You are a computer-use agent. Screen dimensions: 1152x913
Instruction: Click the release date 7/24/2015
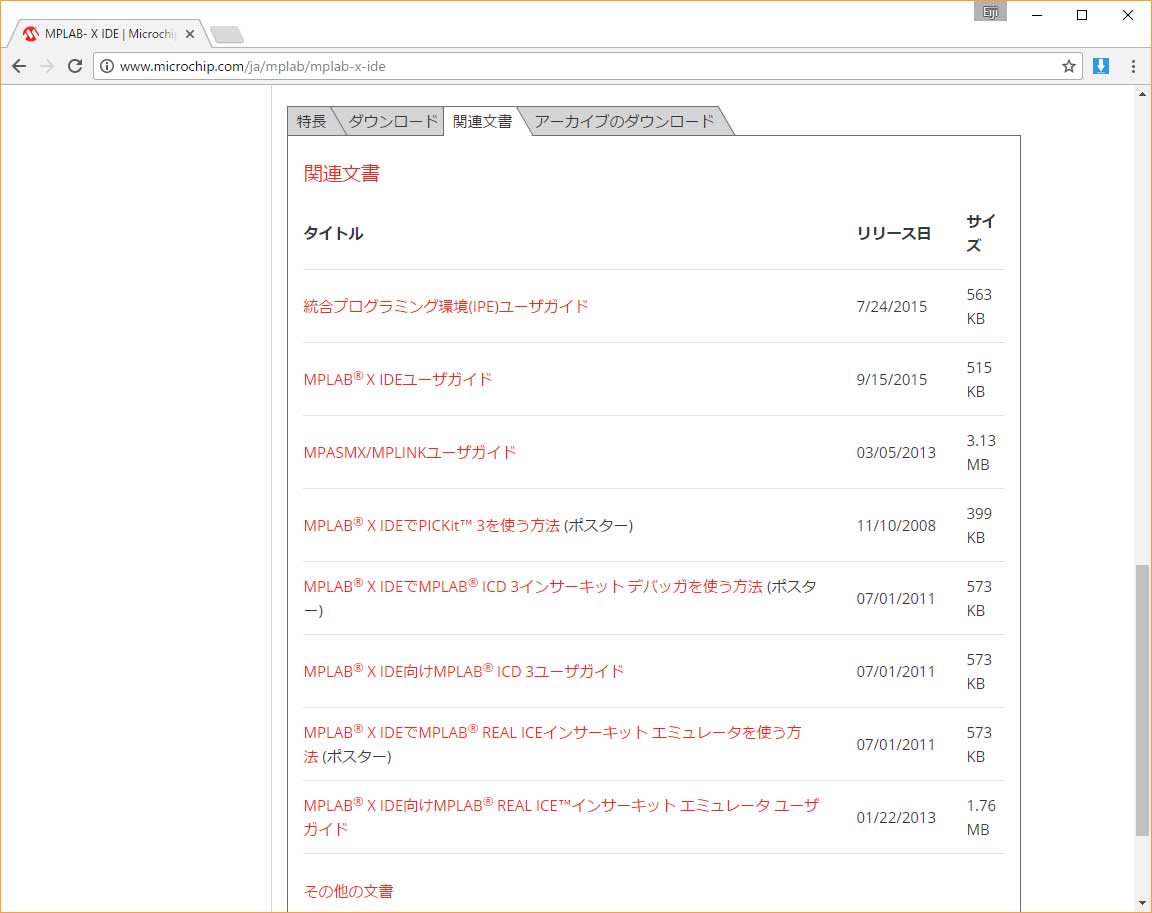point(892,306)
